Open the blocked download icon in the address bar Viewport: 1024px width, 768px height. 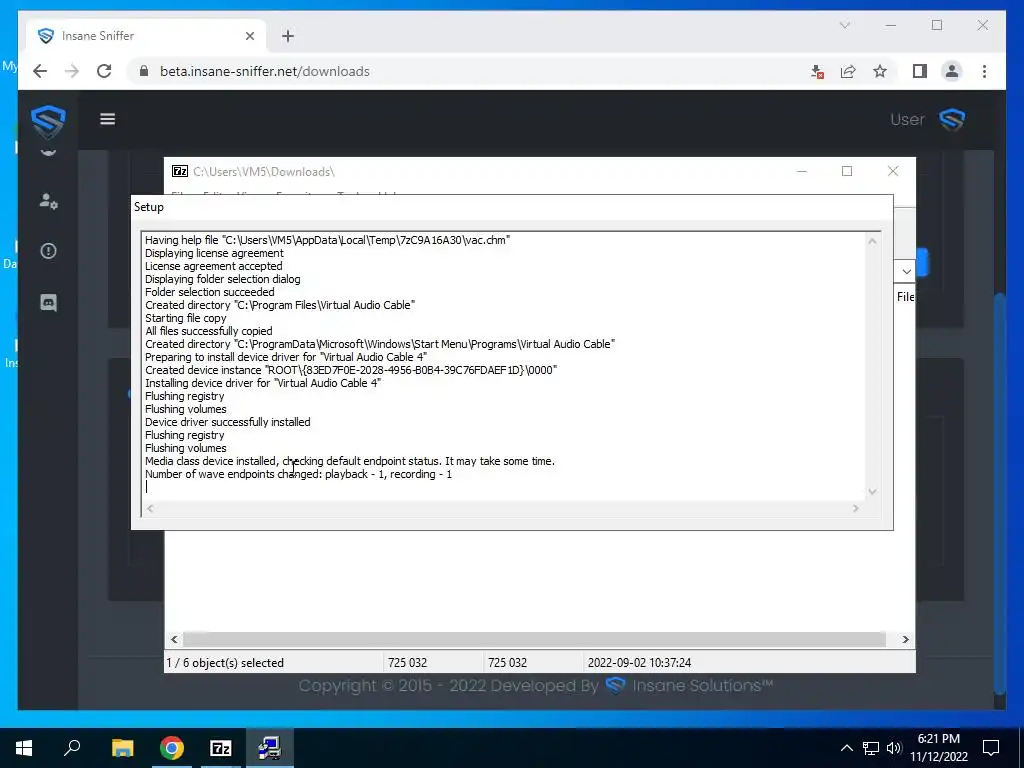(817, 71)
